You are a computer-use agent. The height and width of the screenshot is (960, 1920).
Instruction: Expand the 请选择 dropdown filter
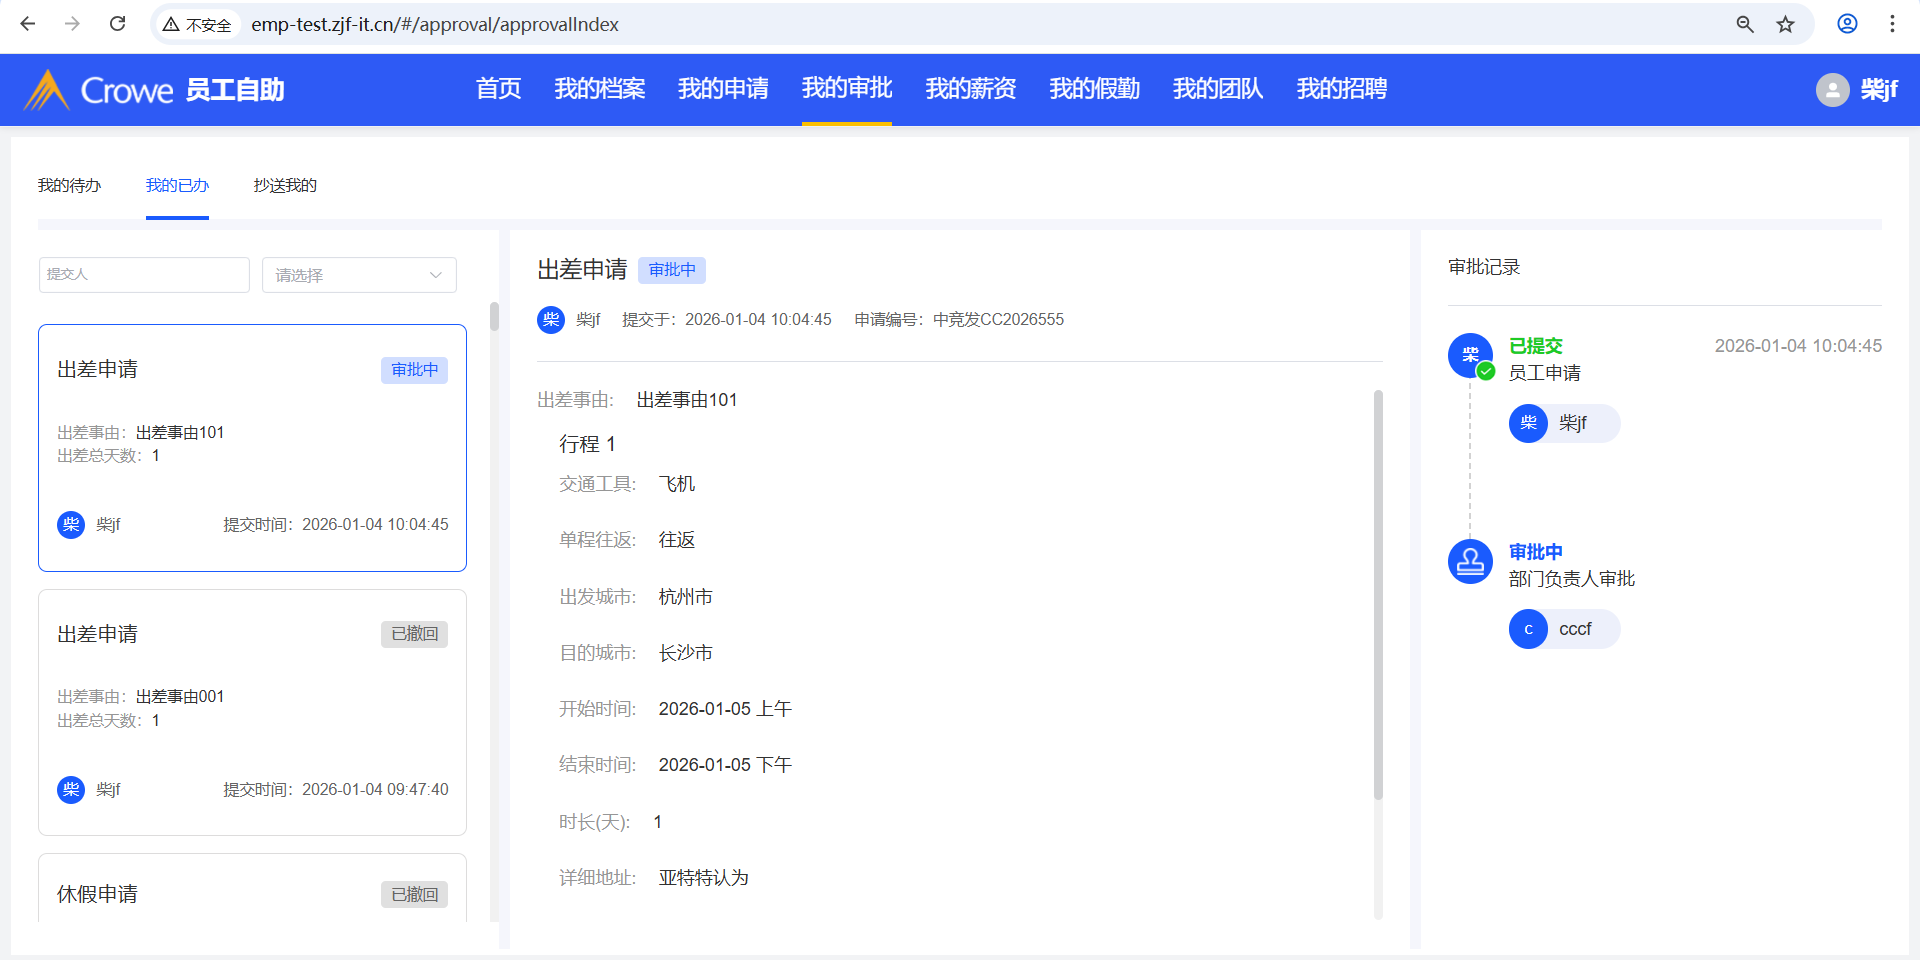click(x=359, y=275)
